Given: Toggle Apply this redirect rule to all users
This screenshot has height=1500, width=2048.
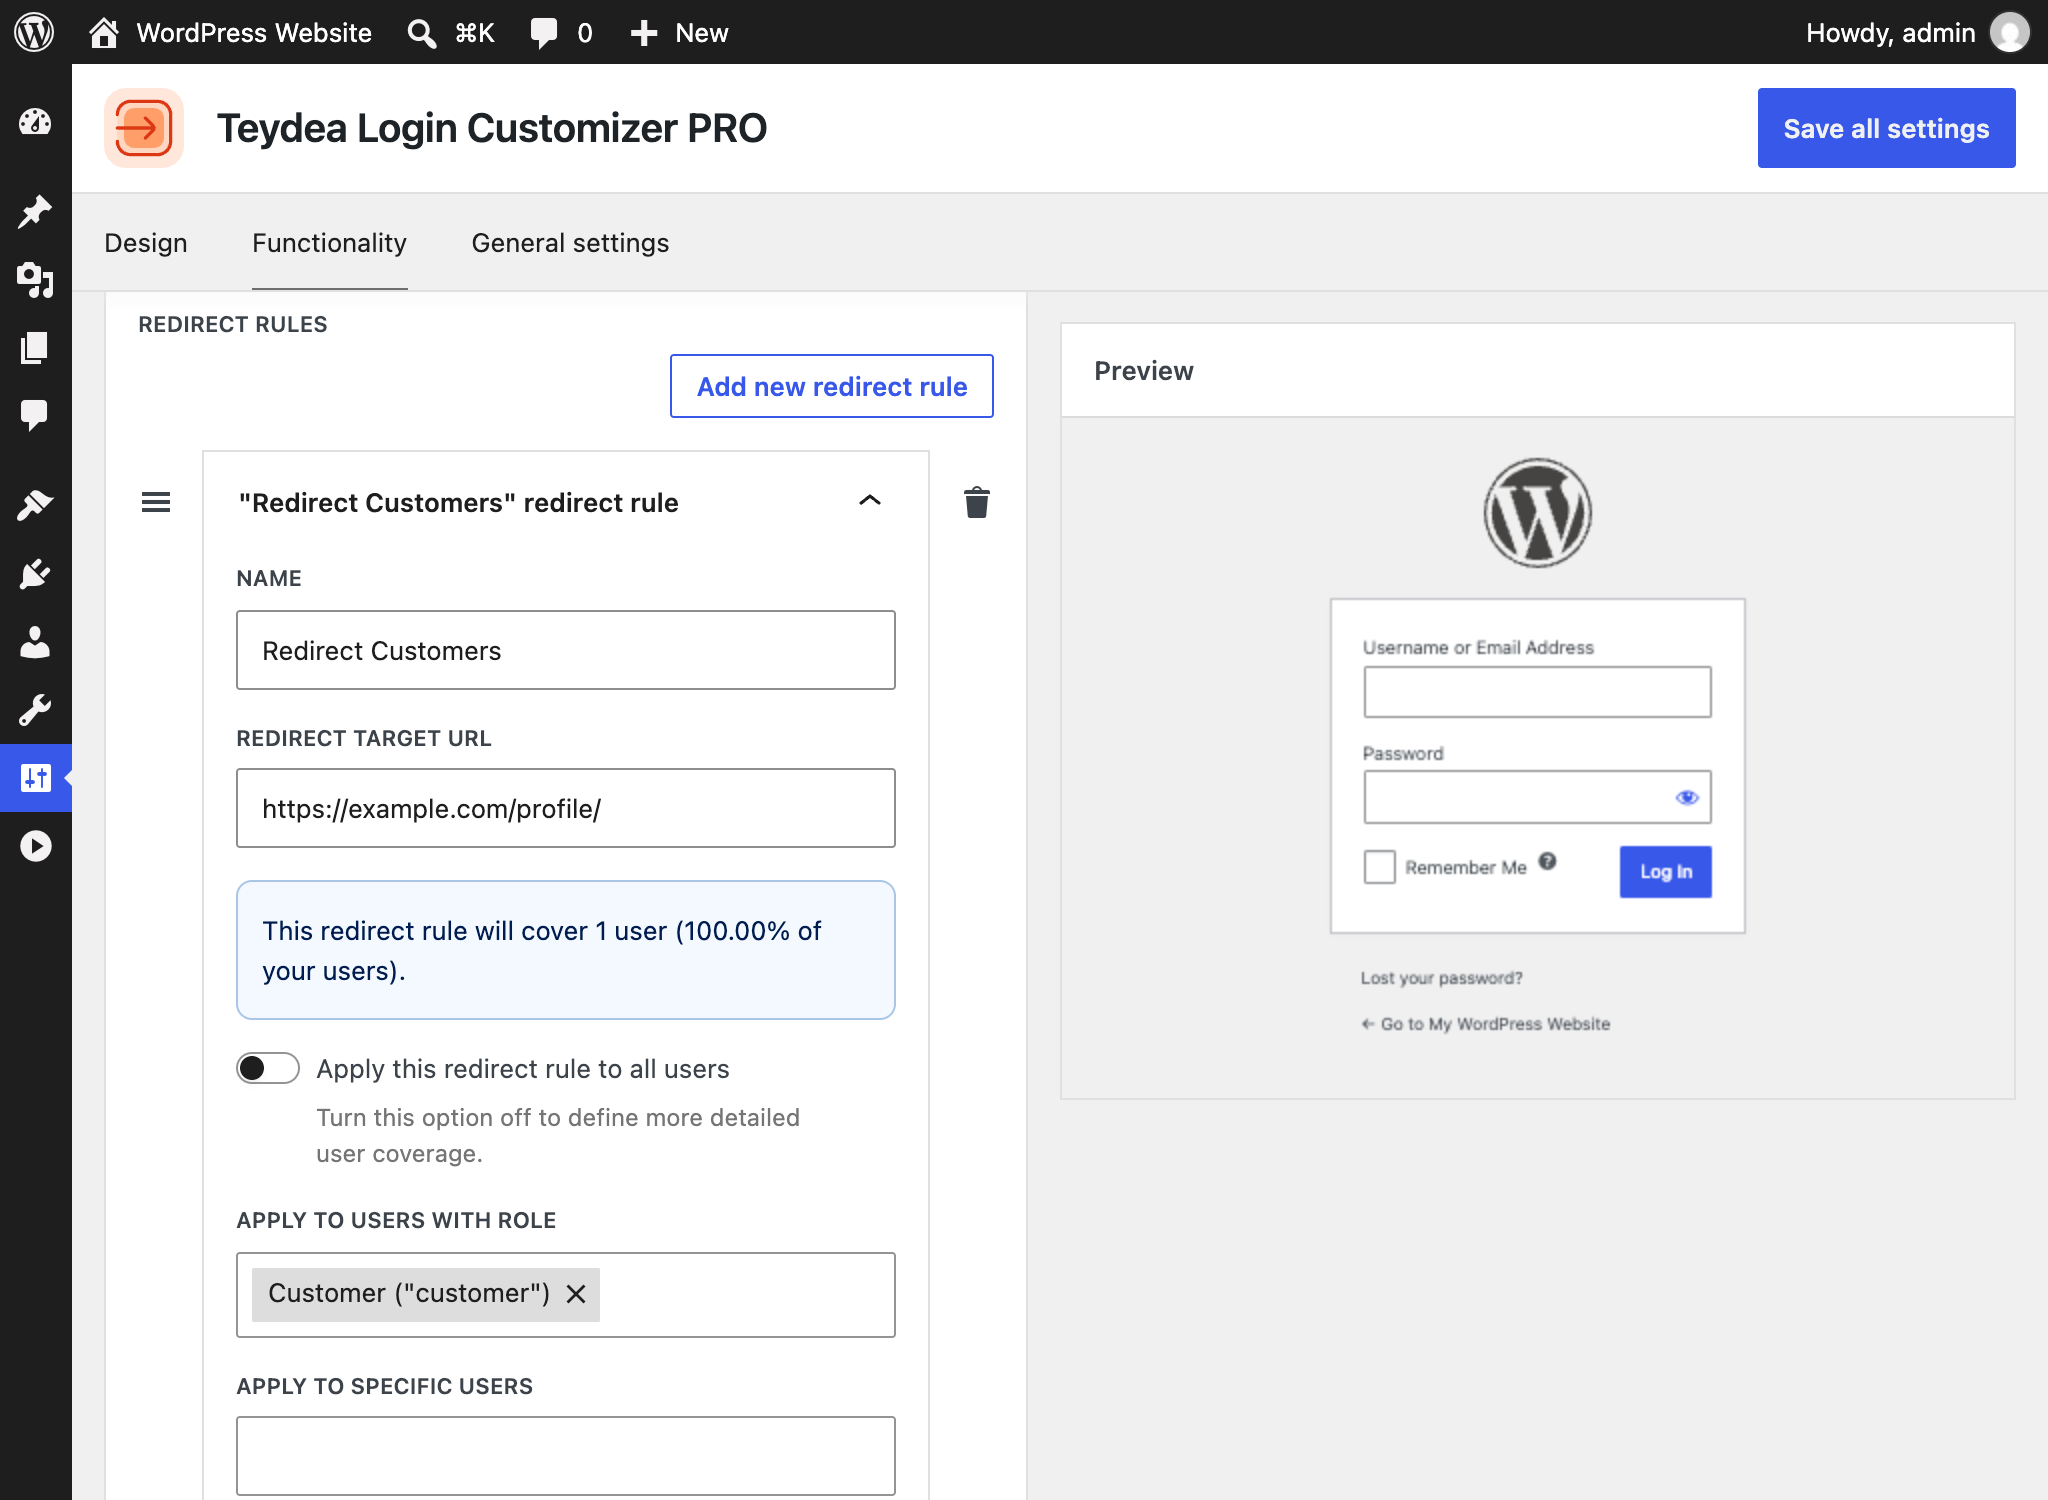Looking at the screenshot, I should [x=268, y=1068].
